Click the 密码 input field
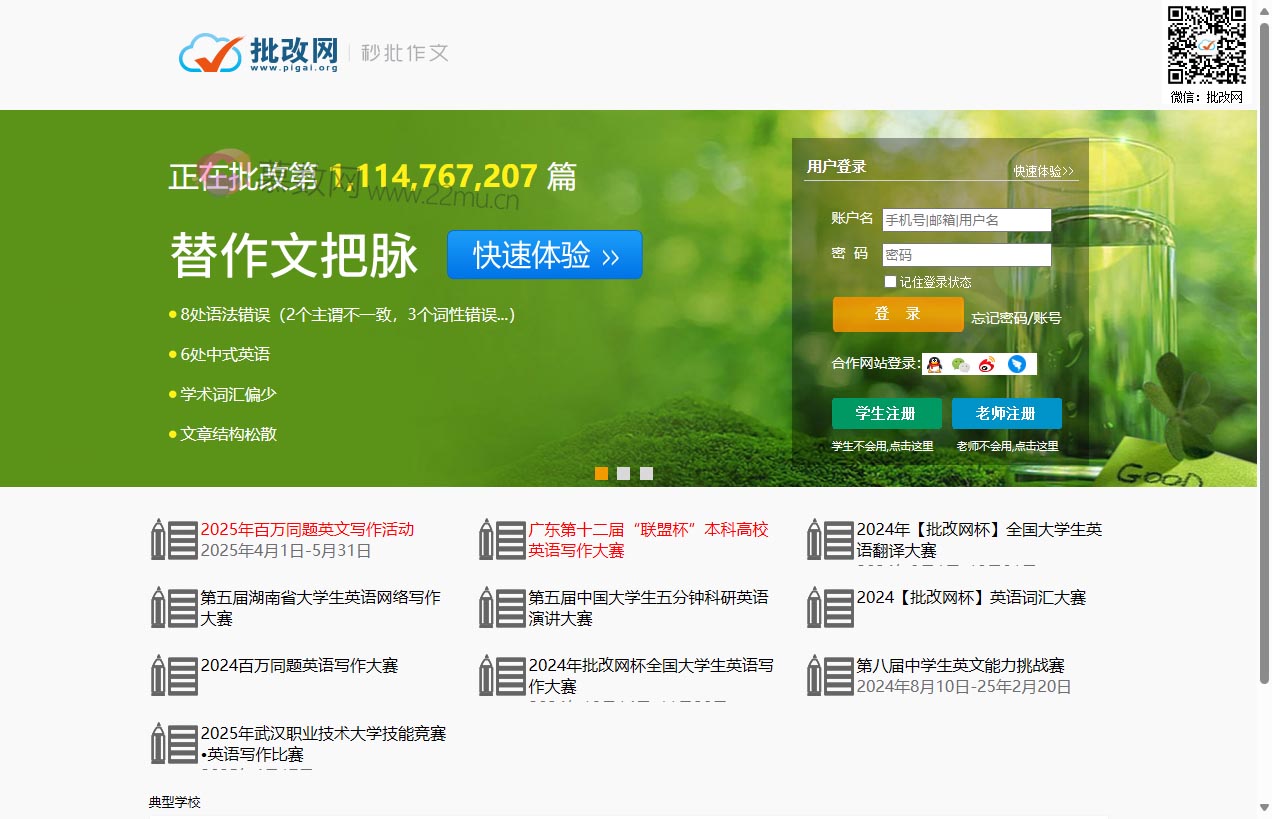Screen dimensions: 1272x819 pyautogui.click(x=964, y=254)
